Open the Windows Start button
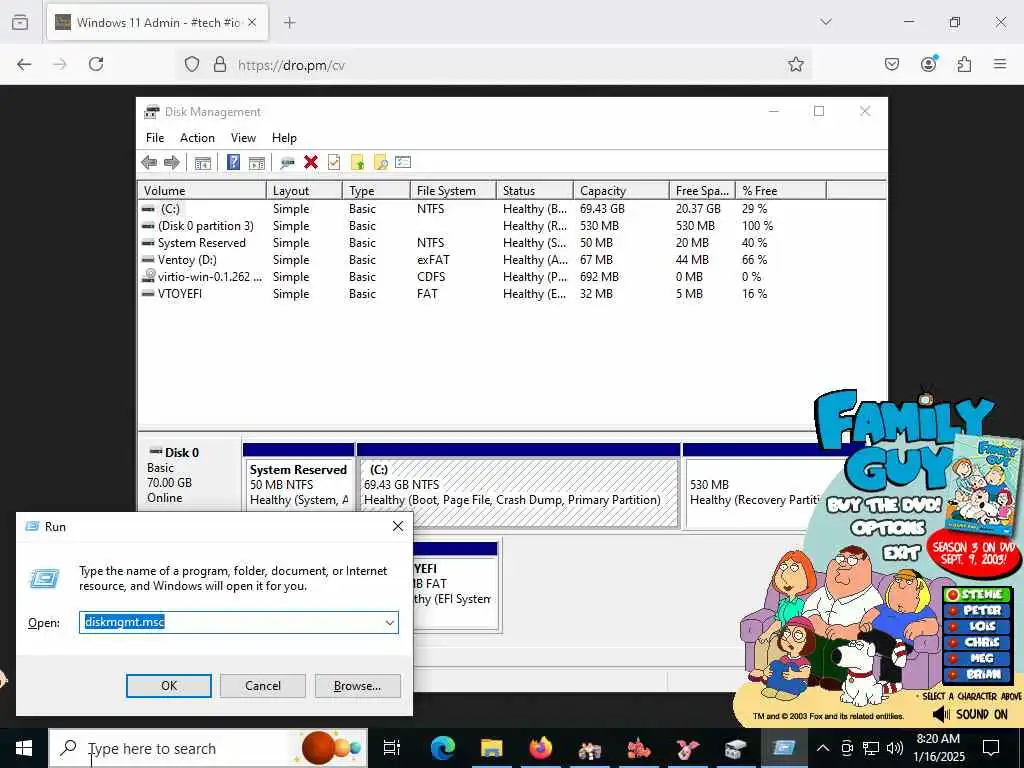 pyautogui.click(x=24, y=748)
